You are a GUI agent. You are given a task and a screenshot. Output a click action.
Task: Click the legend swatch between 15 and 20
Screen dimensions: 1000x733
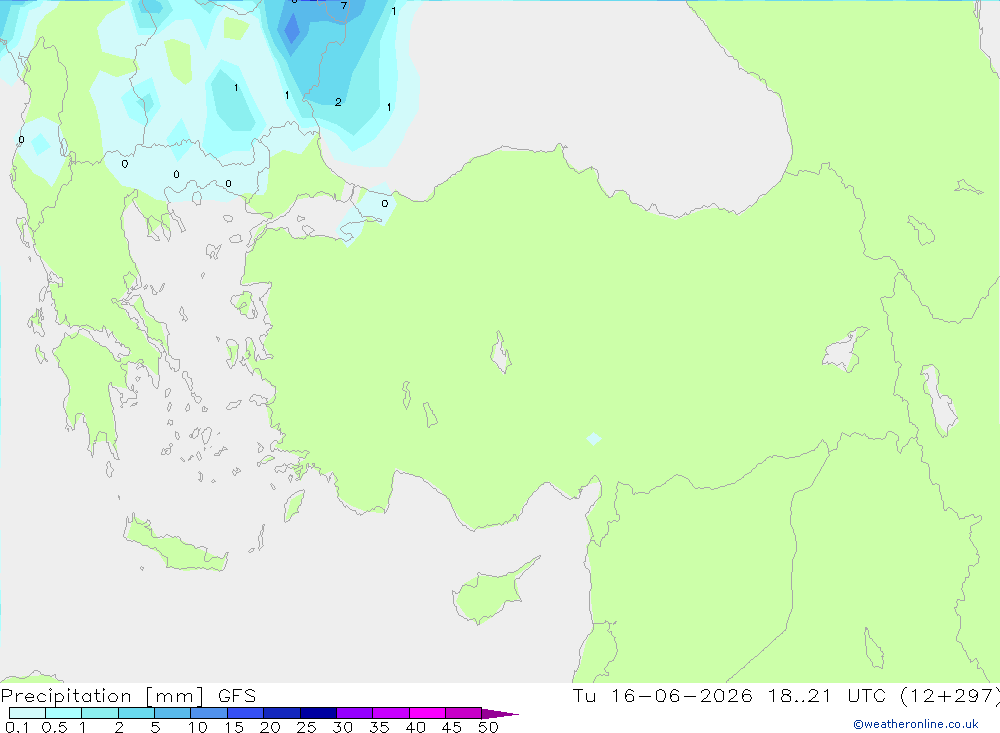click(246, 713)
